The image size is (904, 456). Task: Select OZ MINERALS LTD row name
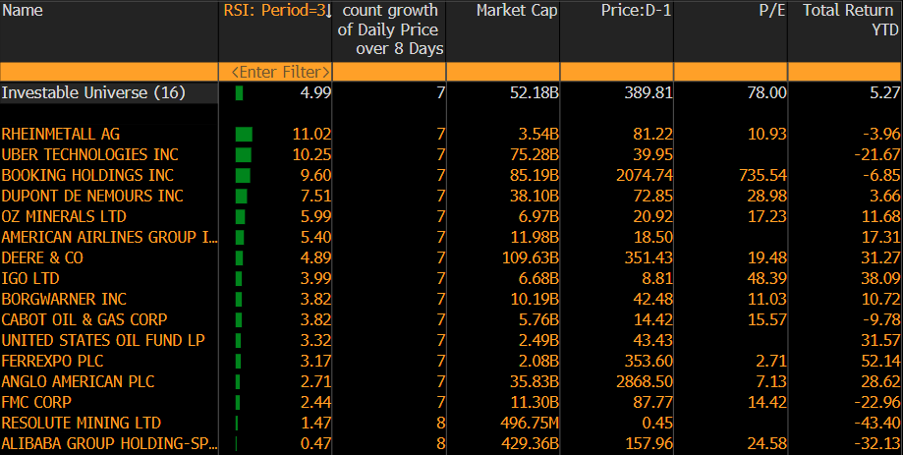(x=64, y=217)
